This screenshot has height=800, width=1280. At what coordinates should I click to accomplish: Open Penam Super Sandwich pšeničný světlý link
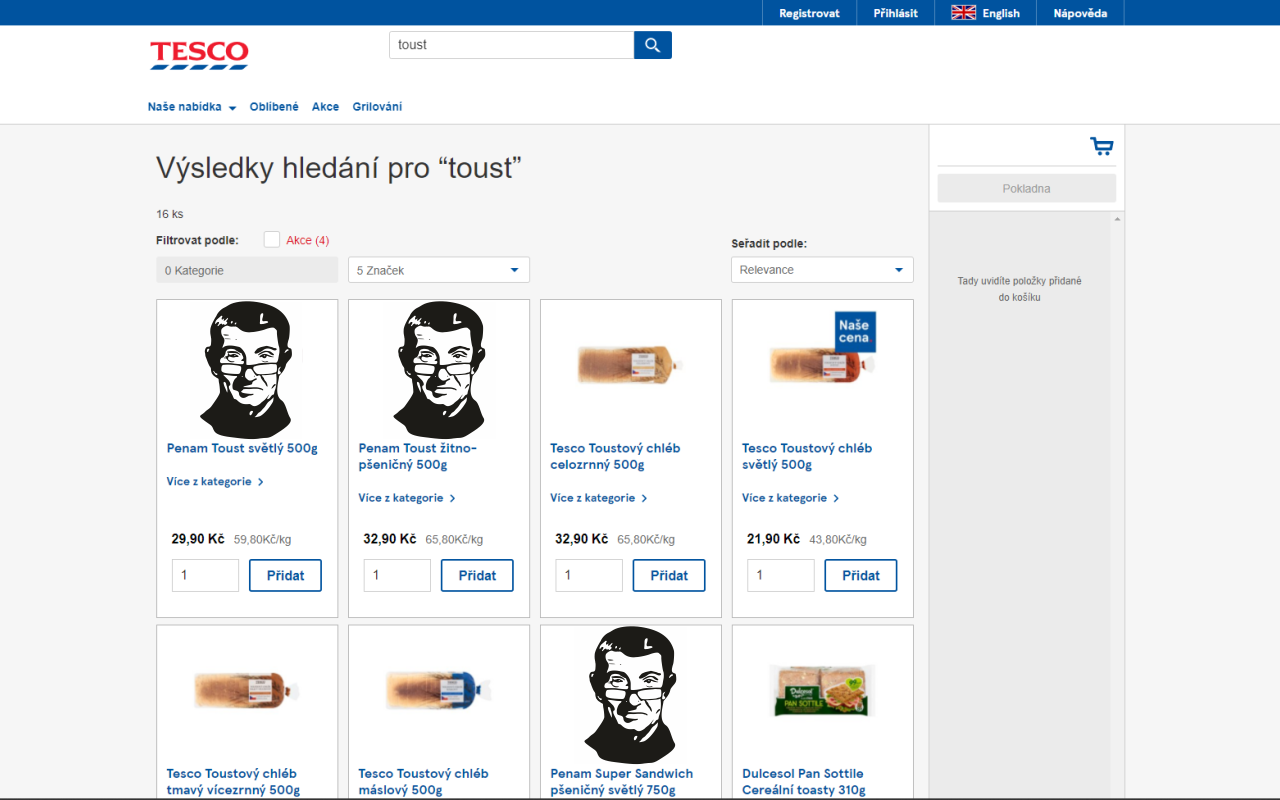(621, 781)
